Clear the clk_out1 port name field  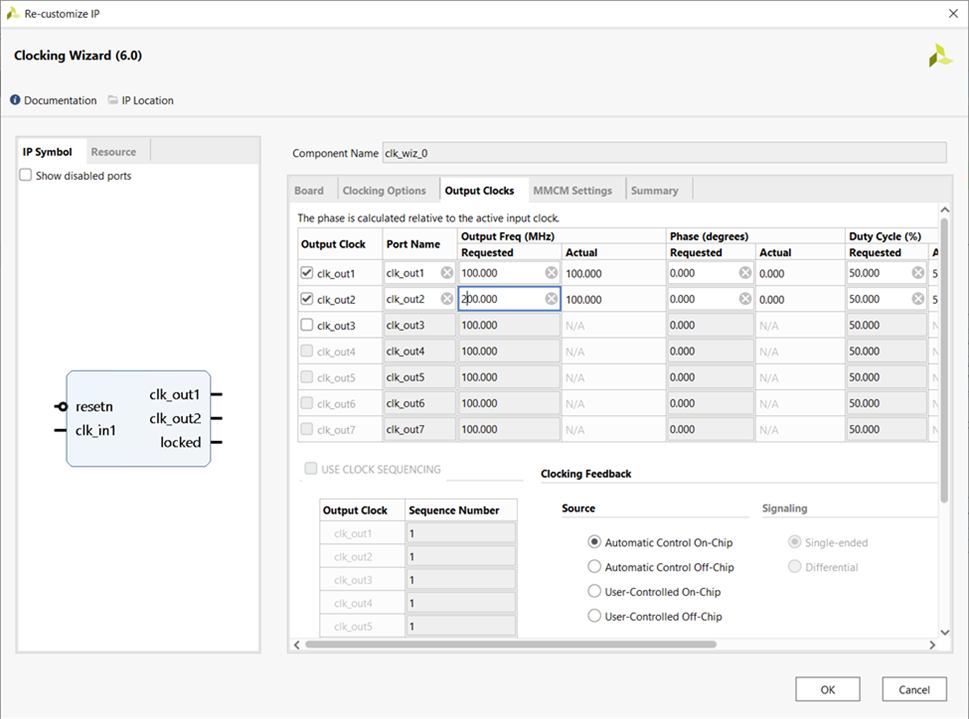click(447, 273)
